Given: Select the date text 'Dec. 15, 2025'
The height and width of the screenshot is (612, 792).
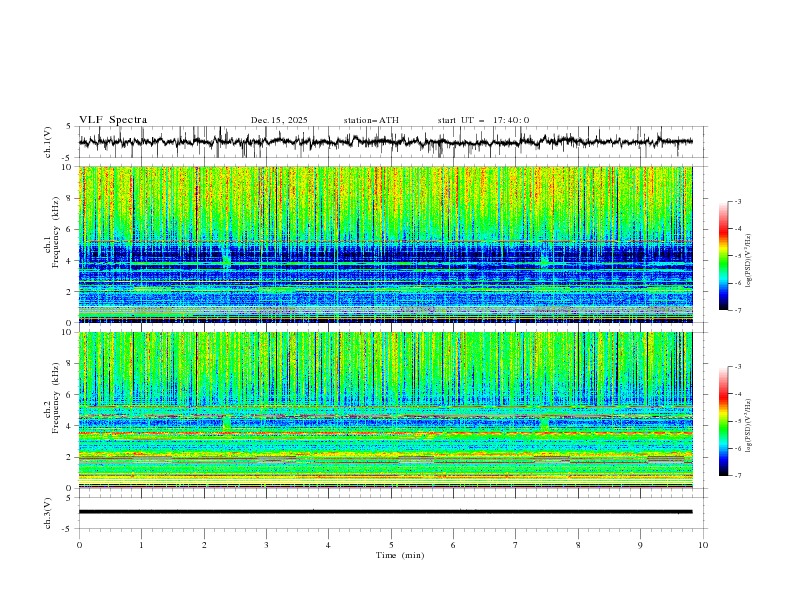Looking at the screenshot, I should click(279, 120).
